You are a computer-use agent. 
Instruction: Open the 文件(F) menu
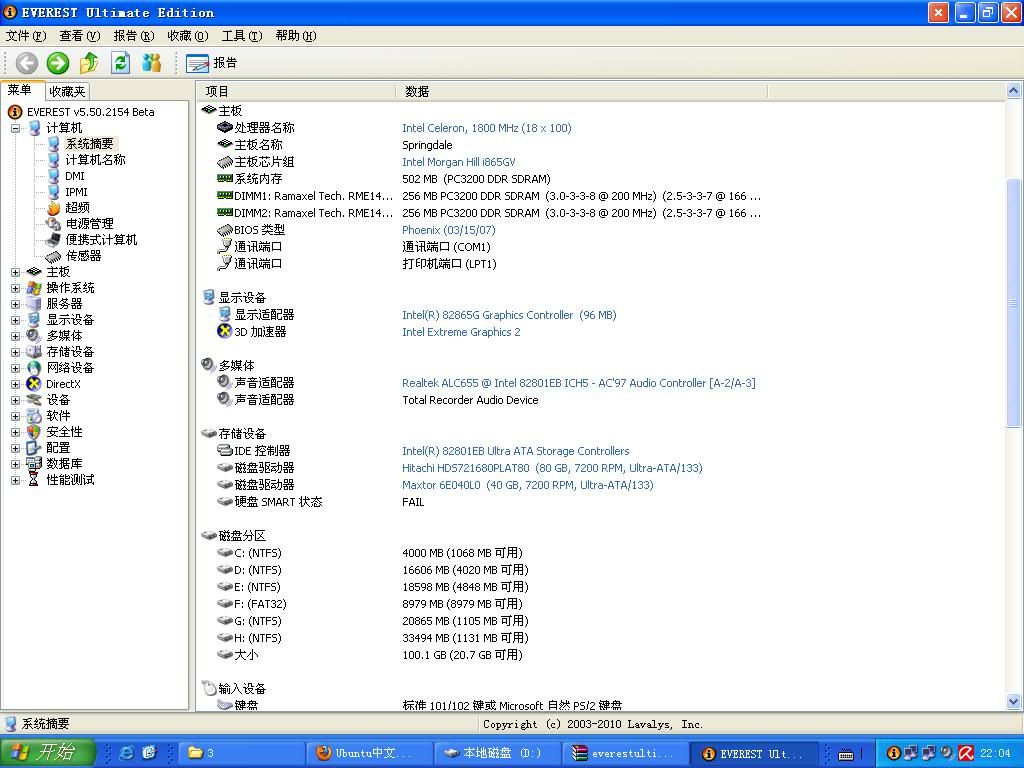pyautogui.click(x=25, y=35)
